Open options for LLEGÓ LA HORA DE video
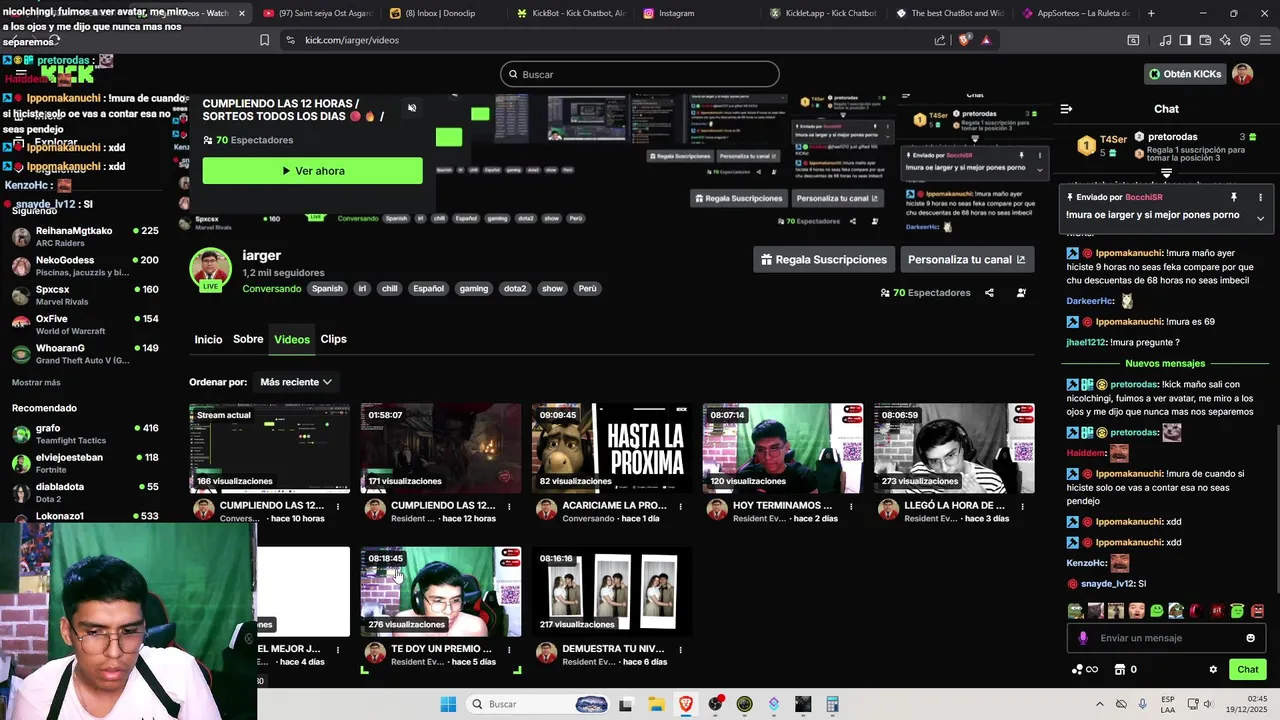 pyautogui.click(x=1022, y=506)
